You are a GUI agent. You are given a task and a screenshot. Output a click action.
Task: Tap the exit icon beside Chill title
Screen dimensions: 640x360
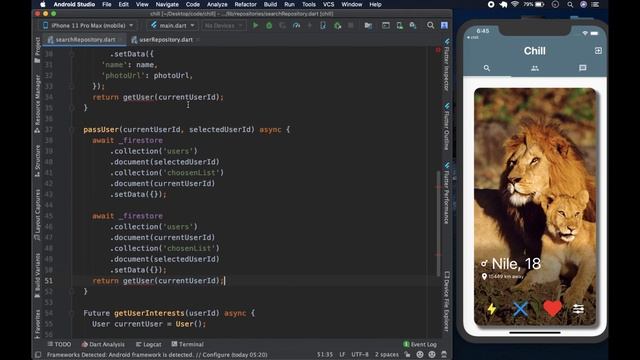pyautogui.click(x=598, y=51)
